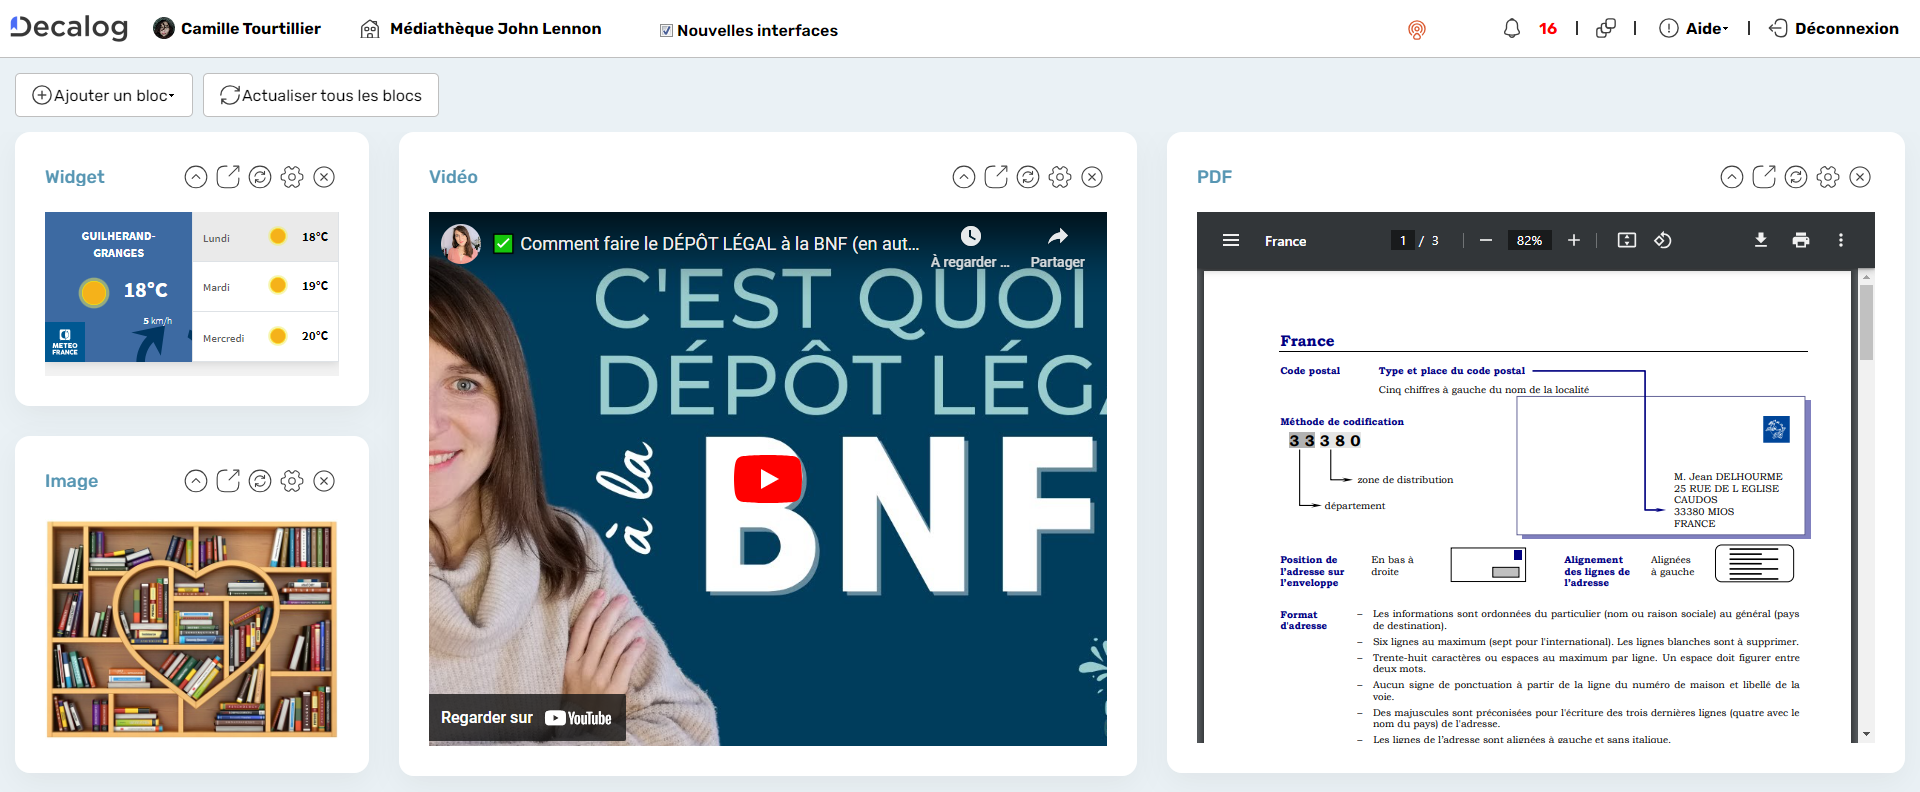Open PDF block settings gear

pyautogui.click(x=1828, y=177)
